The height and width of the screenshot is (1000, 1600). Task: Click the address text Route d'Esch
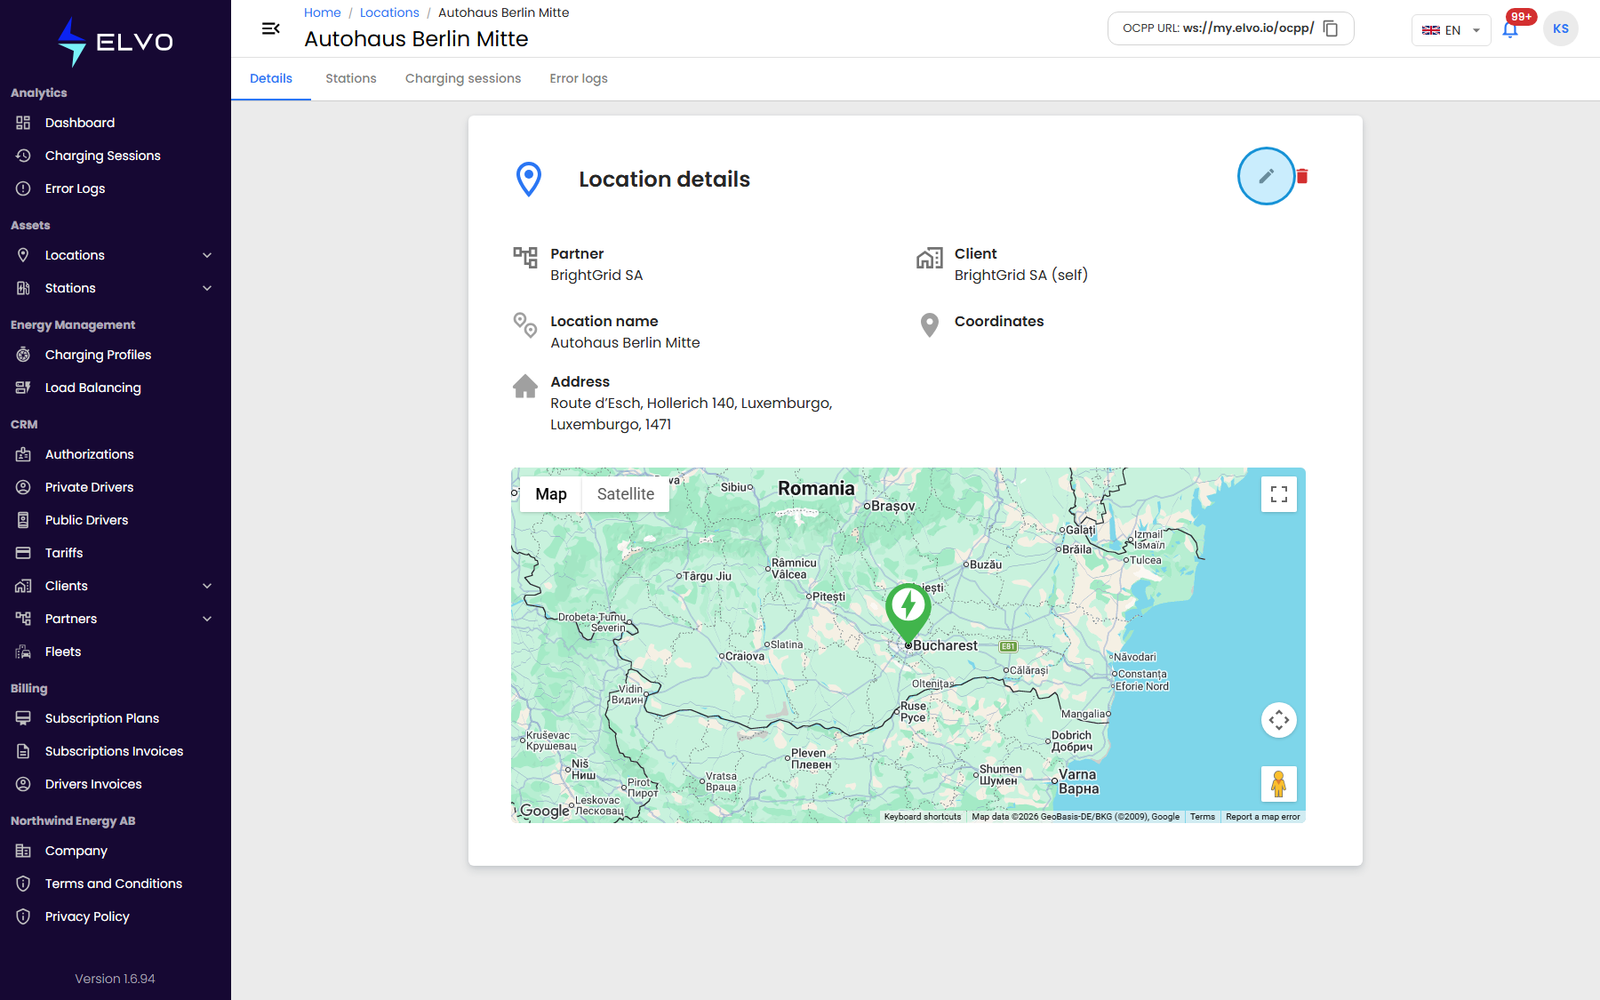[x=691, y=414]
